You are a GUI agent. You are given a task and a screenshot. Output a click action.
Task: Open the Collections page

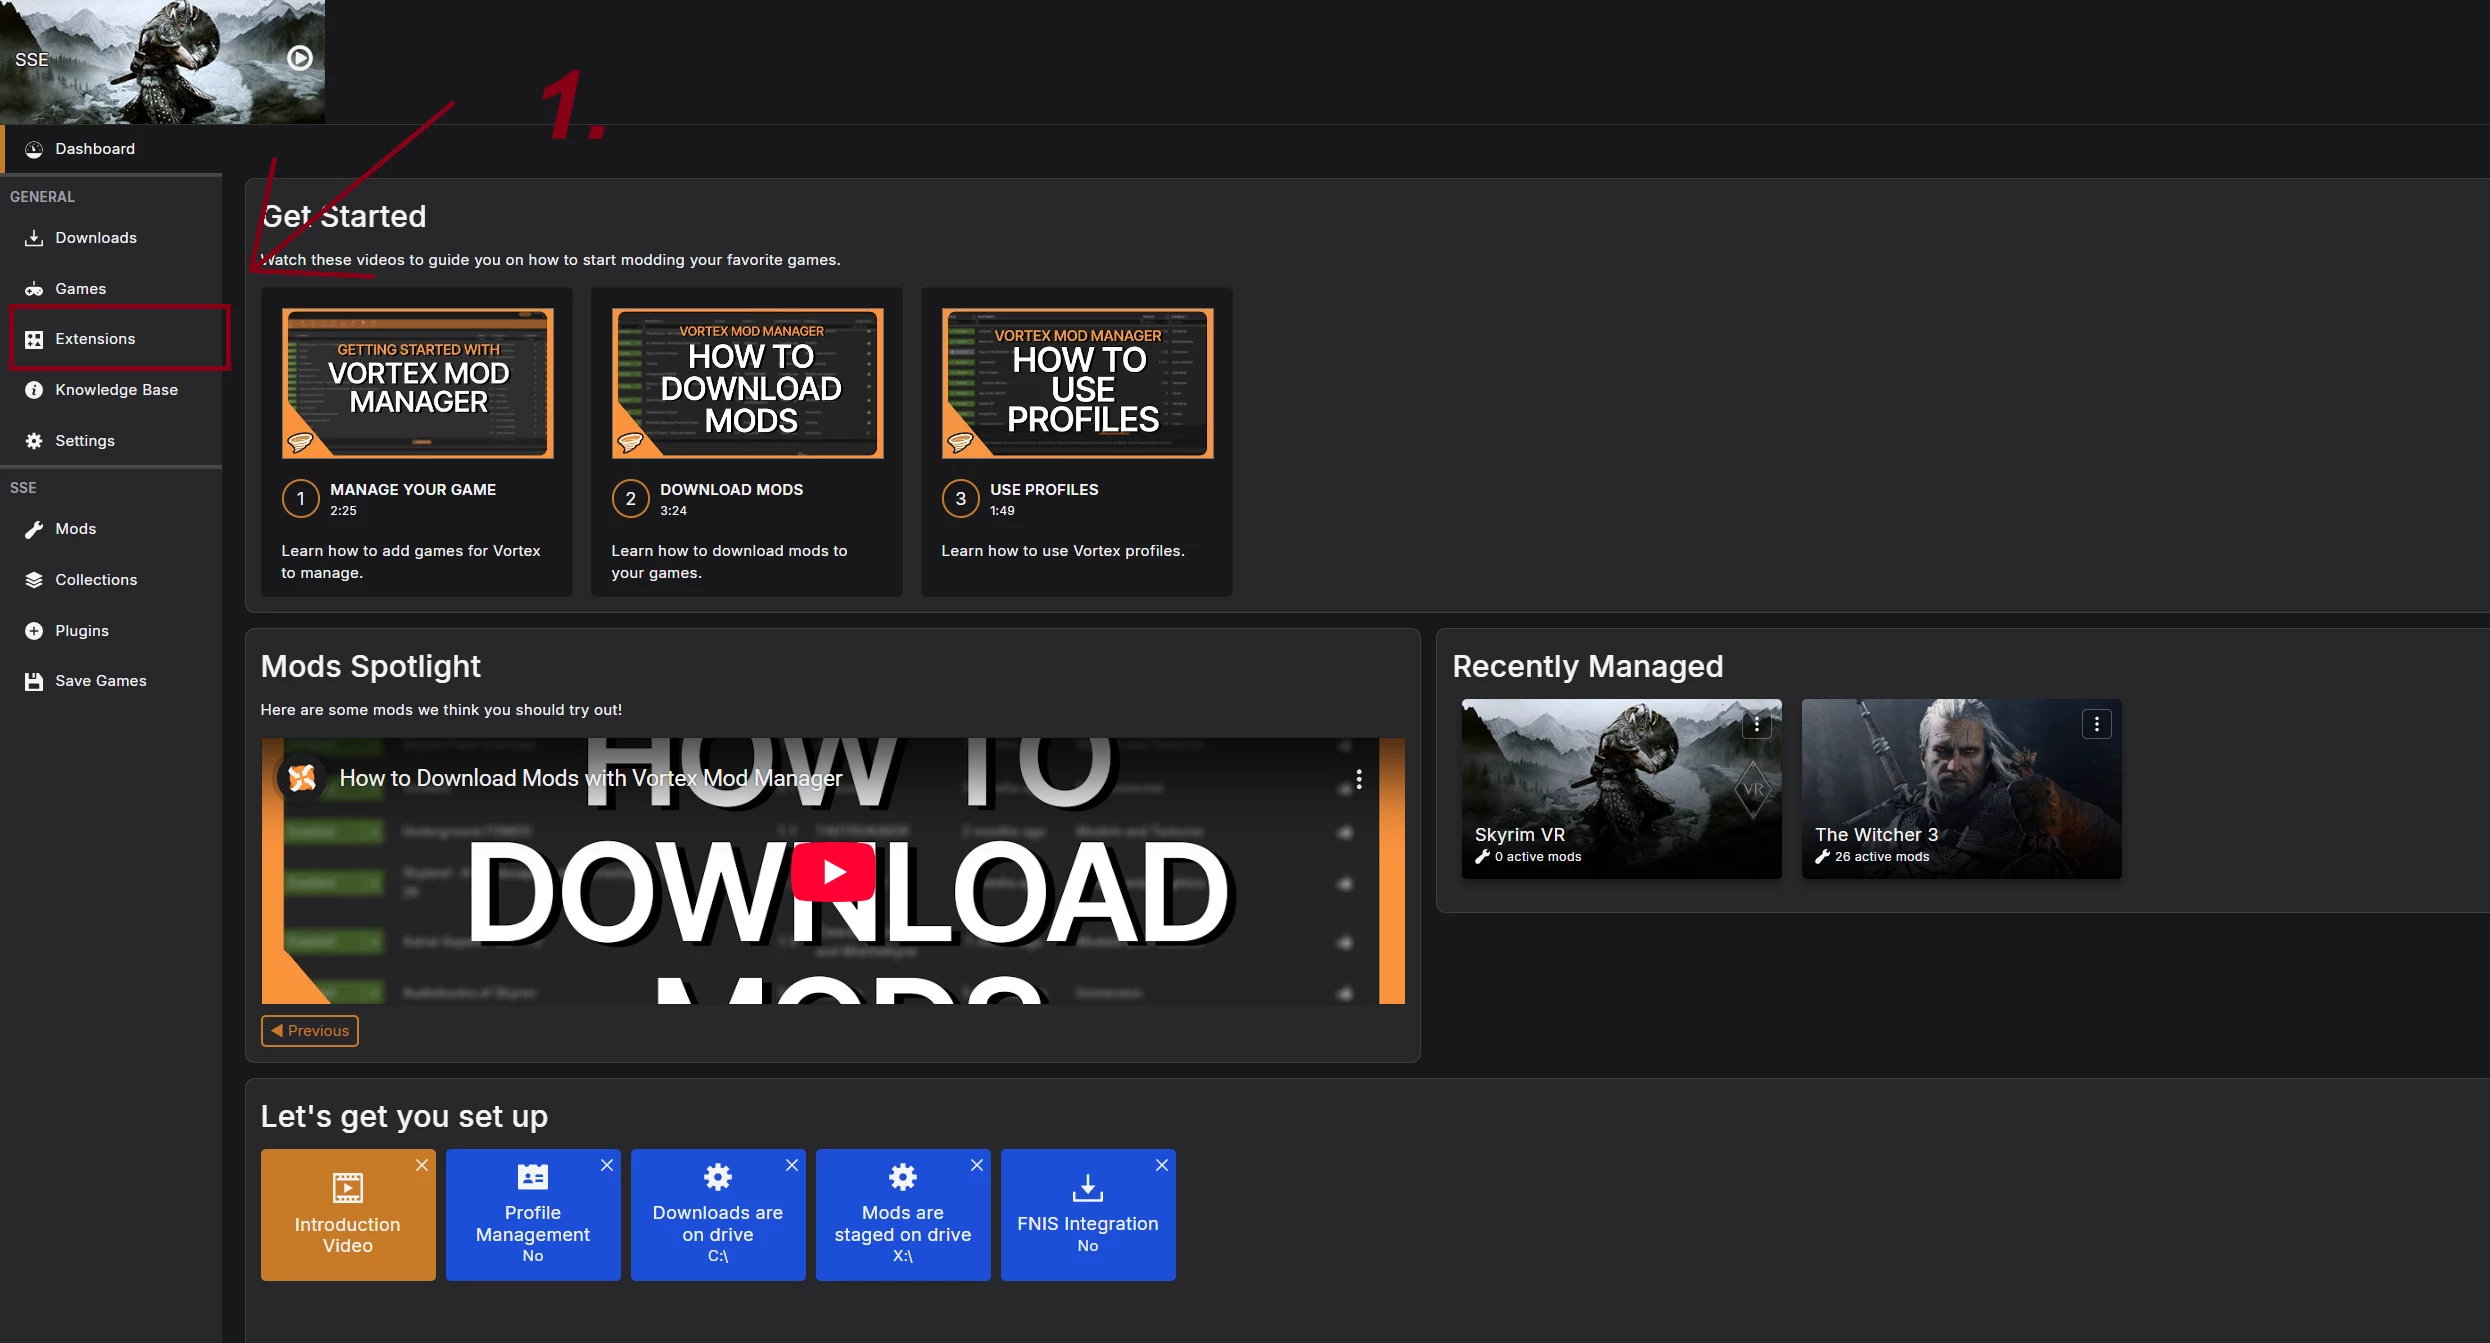111,580
